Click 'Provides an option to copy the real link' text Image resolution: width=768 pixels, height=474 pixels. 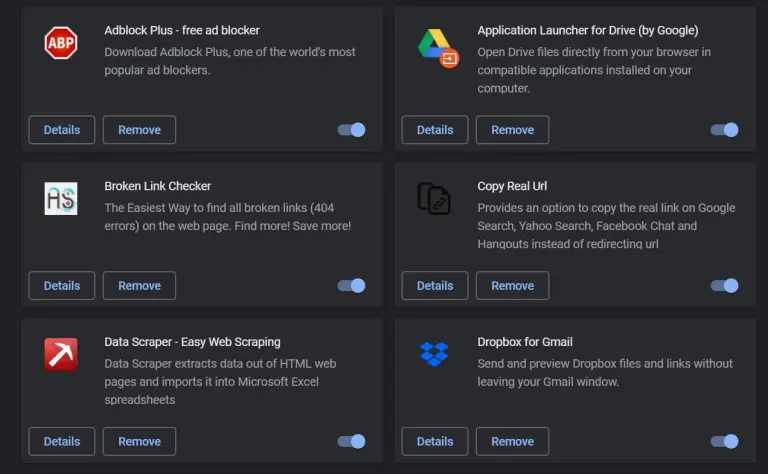606,226
